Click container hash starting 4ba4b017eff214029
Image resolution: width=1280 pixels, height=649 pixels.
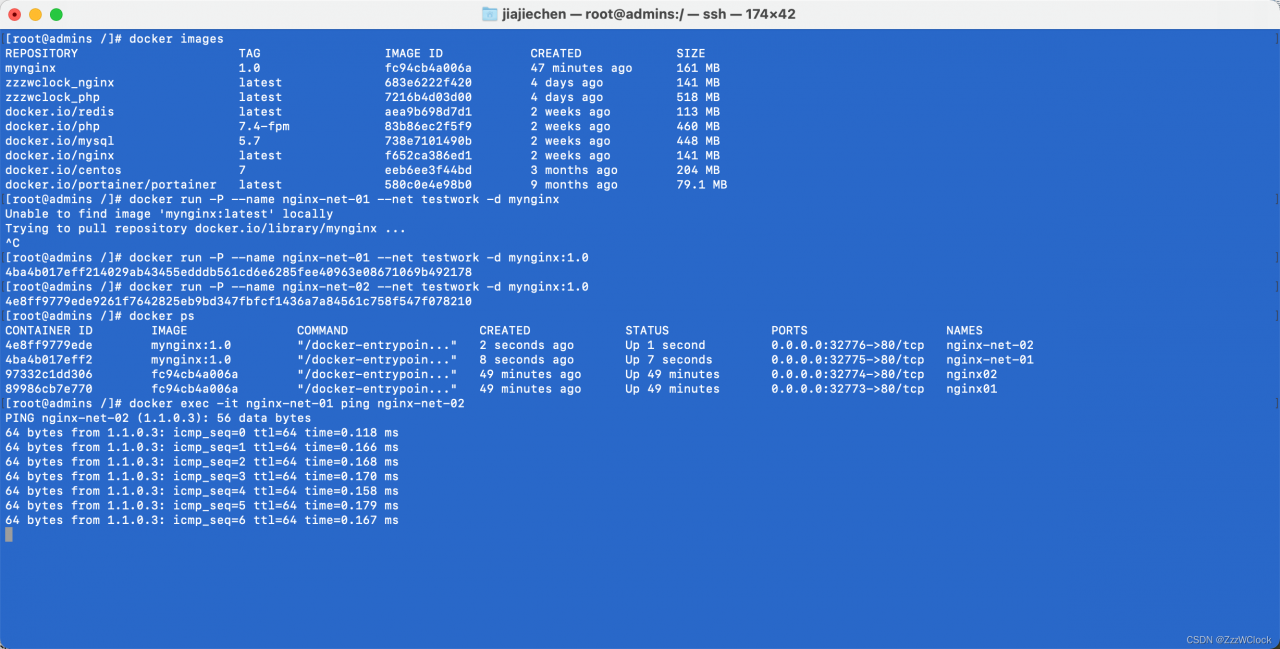click(238, 272)
